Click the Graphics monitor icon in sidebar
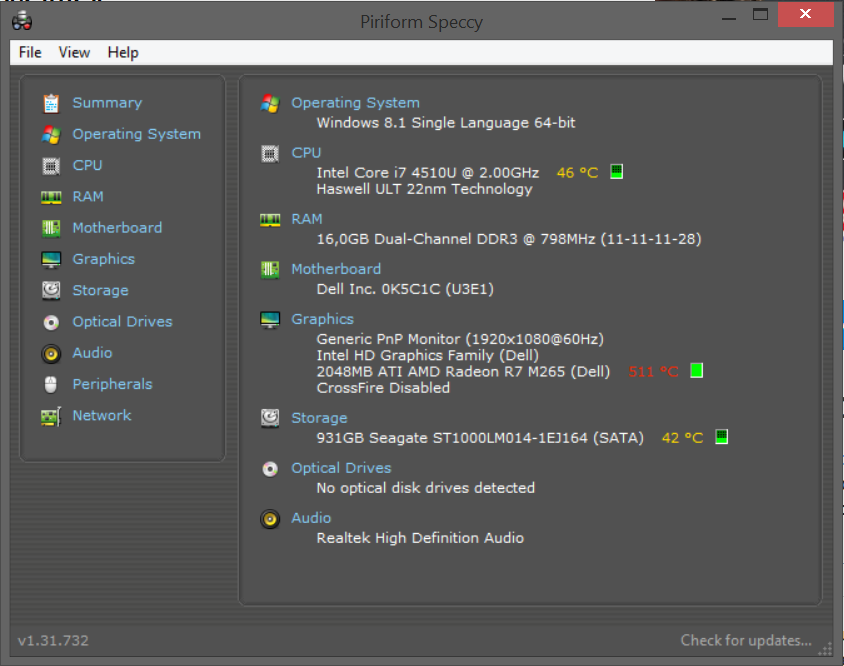844x666 pixels. click(x=51, y=260)
